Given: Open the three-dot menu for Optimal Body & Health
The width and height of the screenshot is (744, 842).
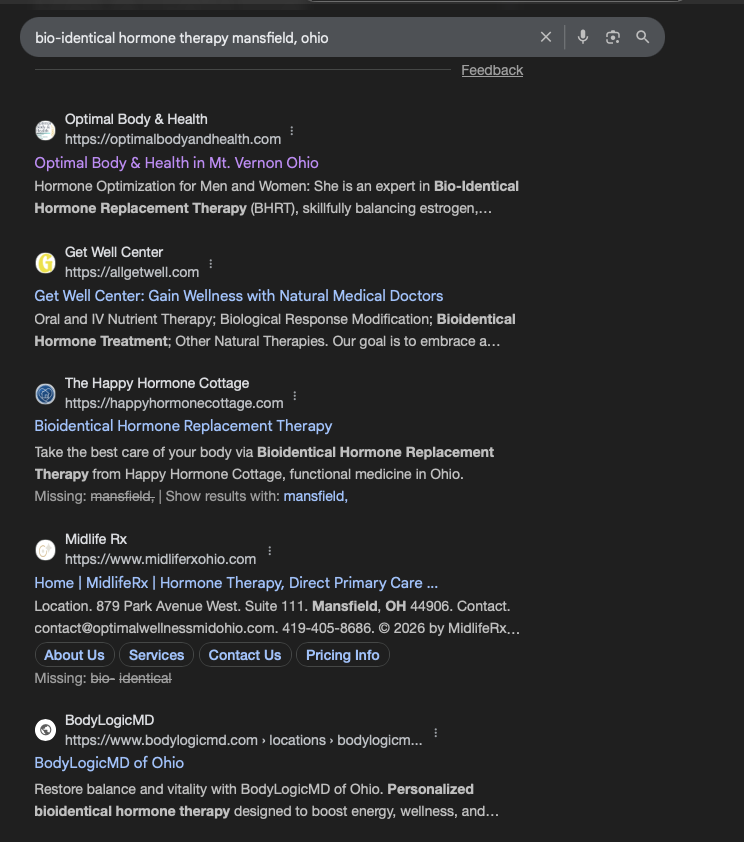Looking at the screenshot, I should point(291,131).
